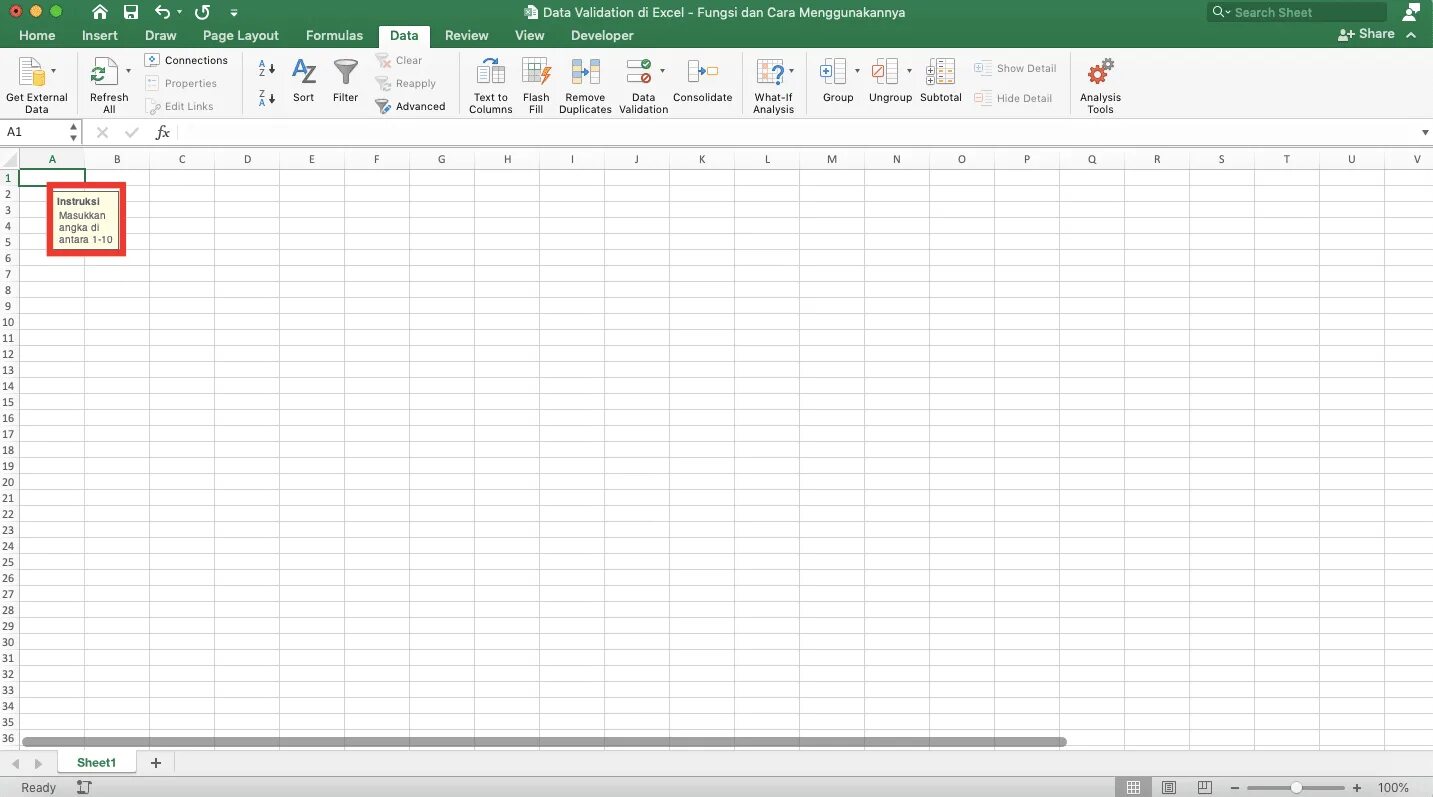Screen dimensions: 1433x797
Task: Select row 10 header
Action: pos(9,322)
